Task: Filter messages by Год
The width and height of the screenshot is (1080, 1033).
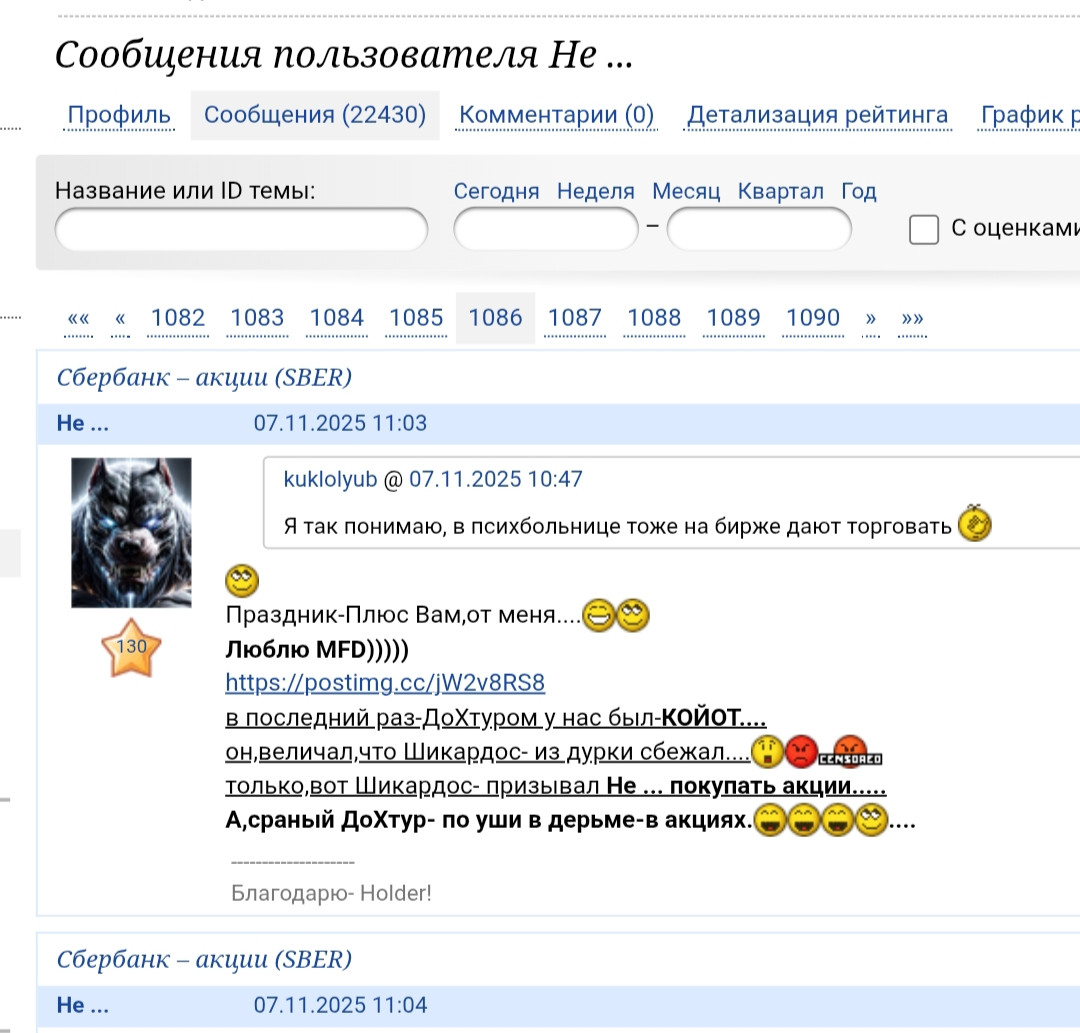Action: click(859, 191)
